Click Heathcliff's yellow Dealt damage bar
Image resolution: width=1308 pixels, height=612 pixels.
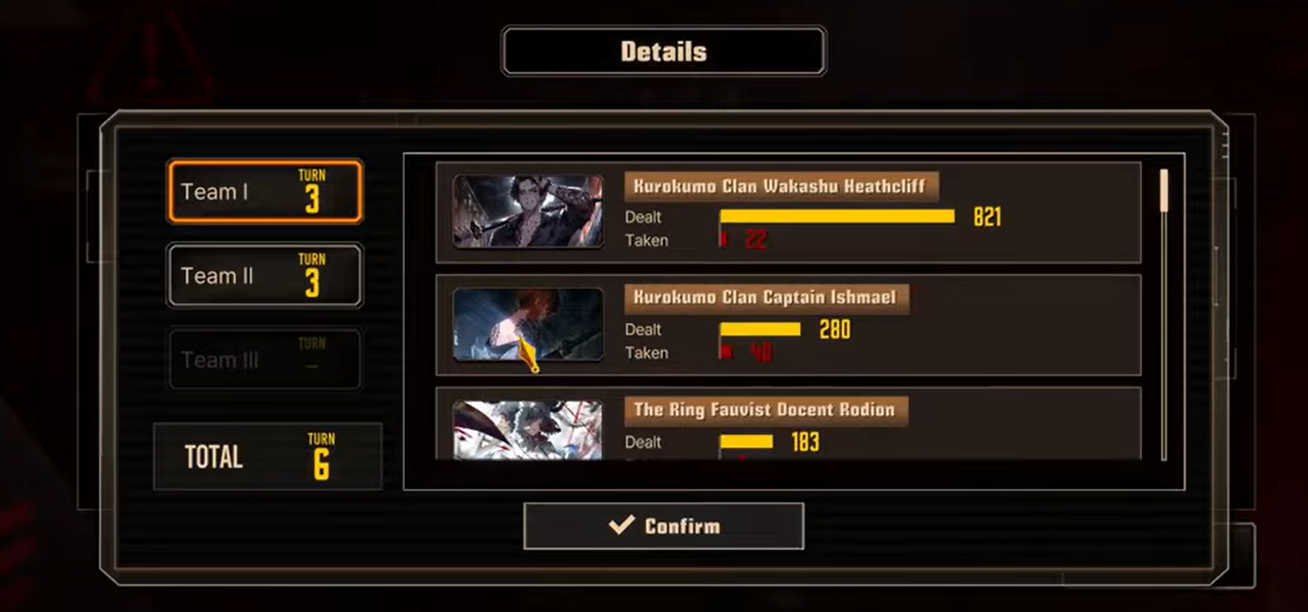click(x=837, y=216)
